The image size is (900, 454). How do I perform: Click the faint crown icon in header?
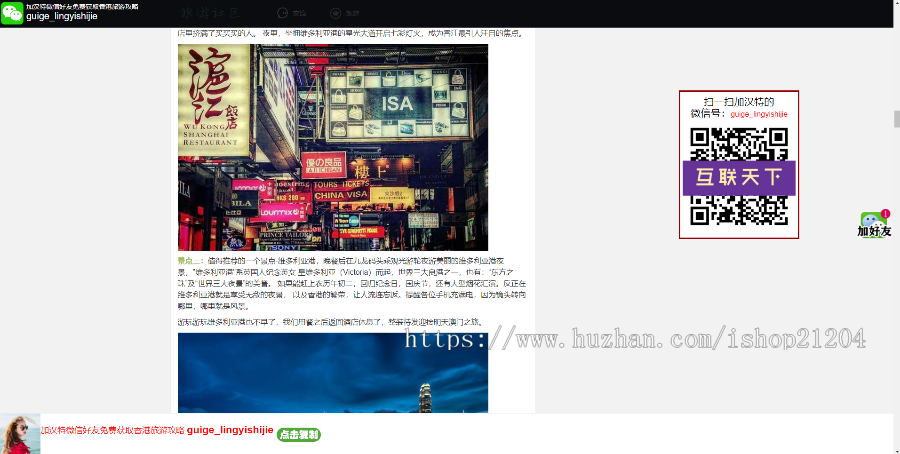click(x=336, y=13)
